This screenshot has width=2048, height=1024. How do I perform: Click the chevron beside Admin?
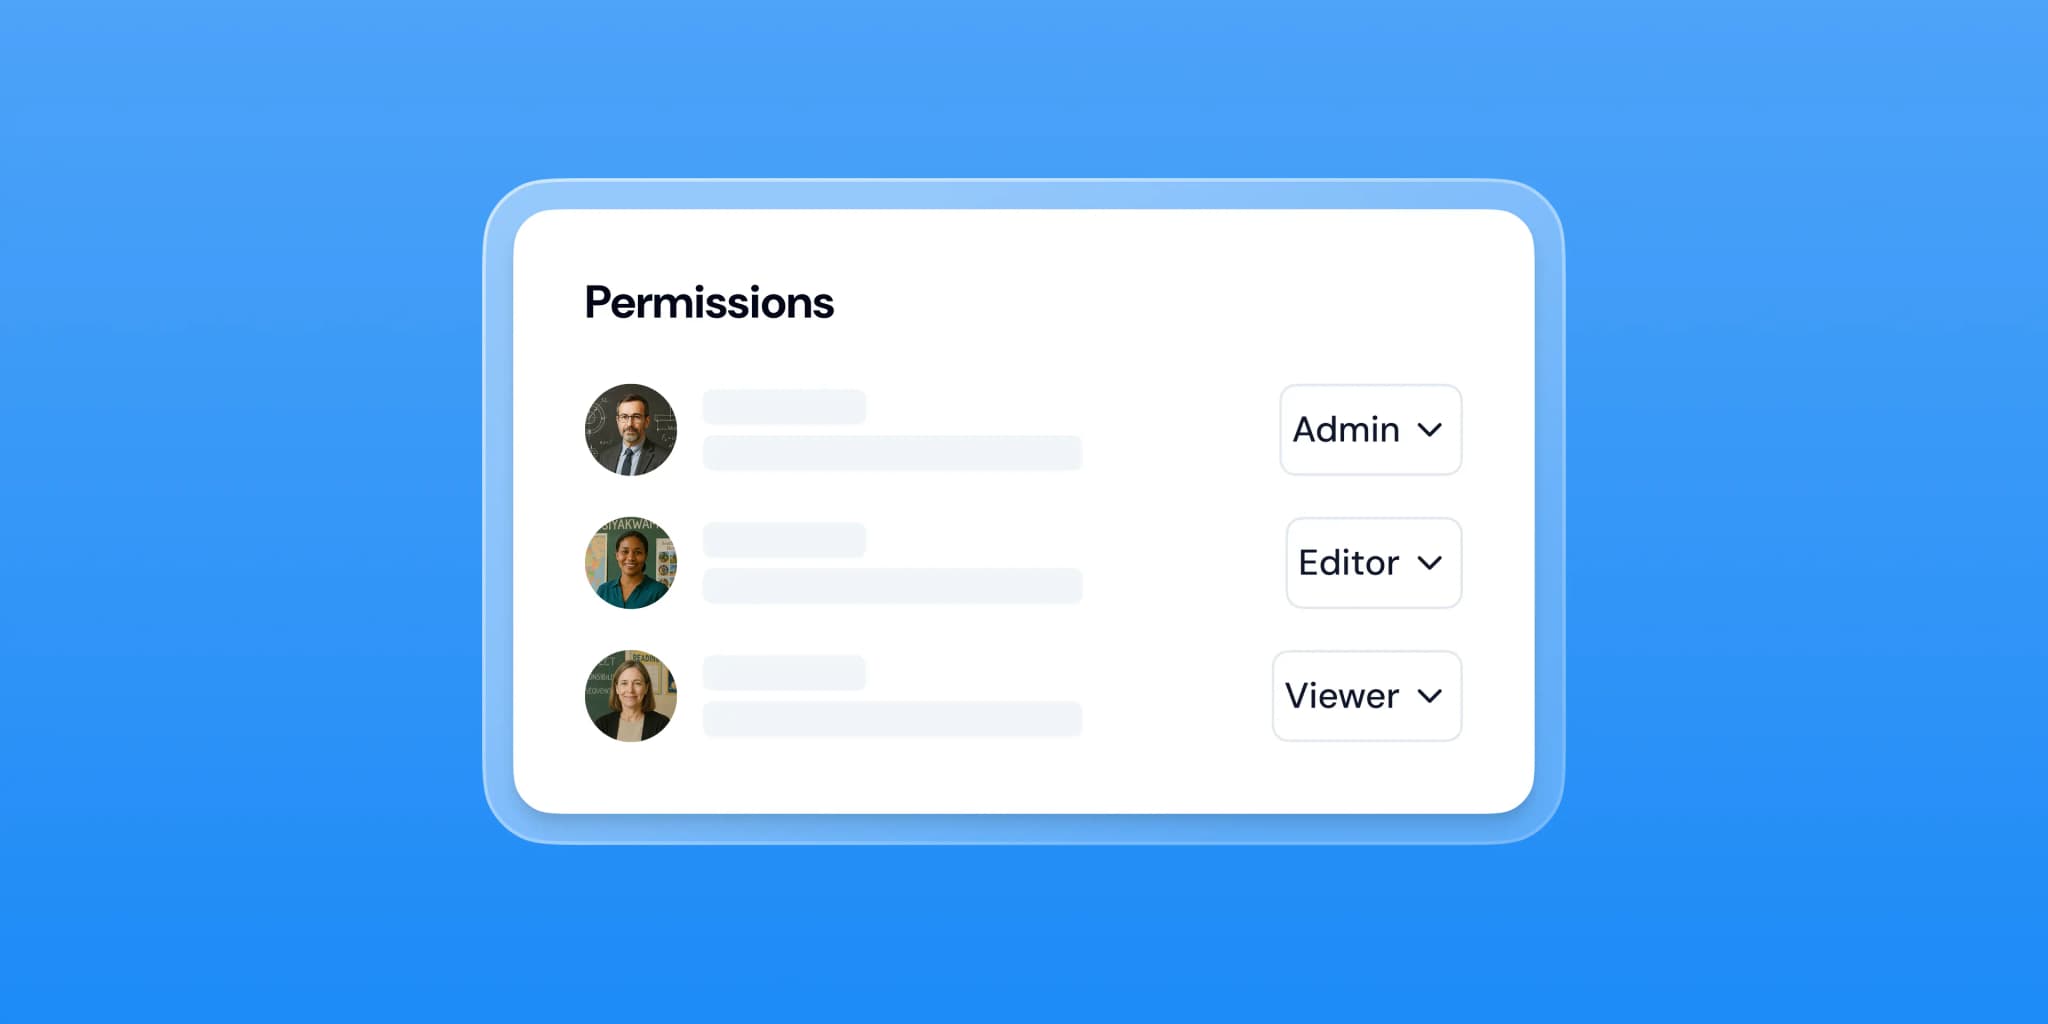click(x=1430, y=430)
